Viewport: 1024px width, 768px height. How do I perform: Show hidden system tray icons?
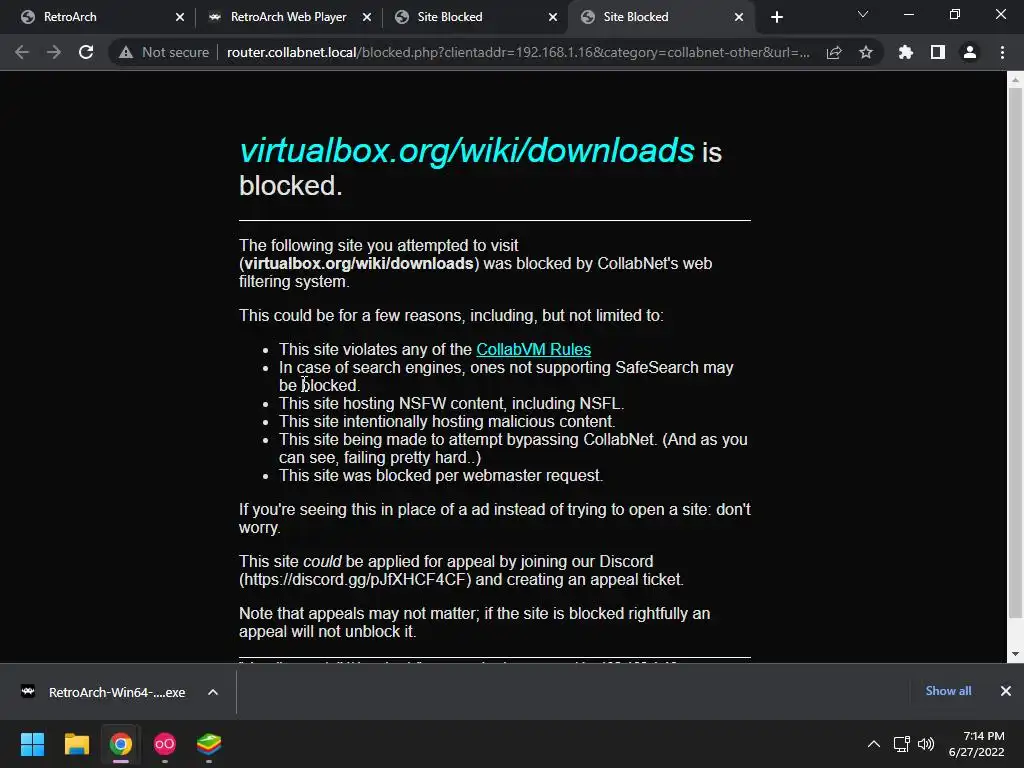874,744
